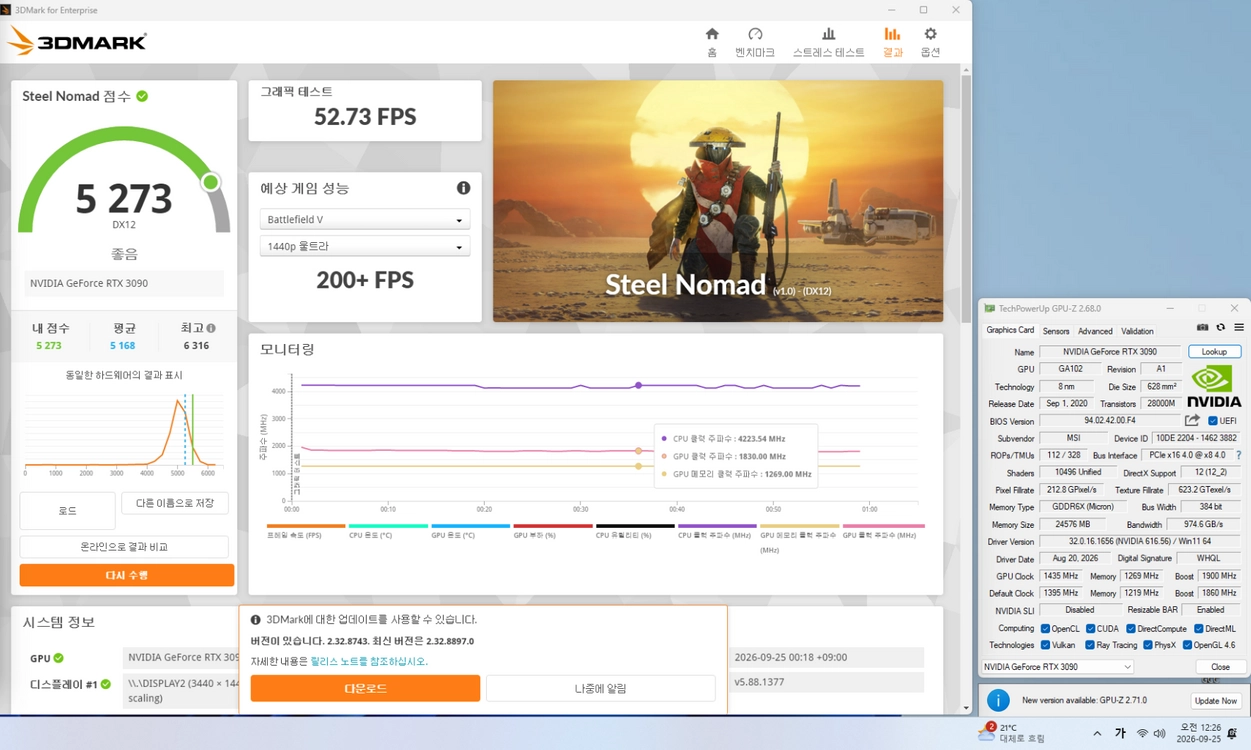Screen dimensions: 1251x750
Task: Click the blue info icon in the GPU-Z update bar
Action: [x=998, y=700]
